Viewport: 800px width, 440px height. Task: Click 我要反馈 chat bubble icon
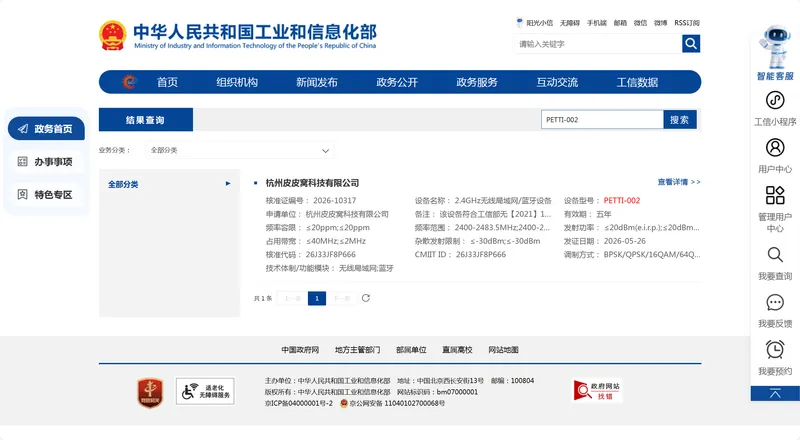[x=775, y=302]
